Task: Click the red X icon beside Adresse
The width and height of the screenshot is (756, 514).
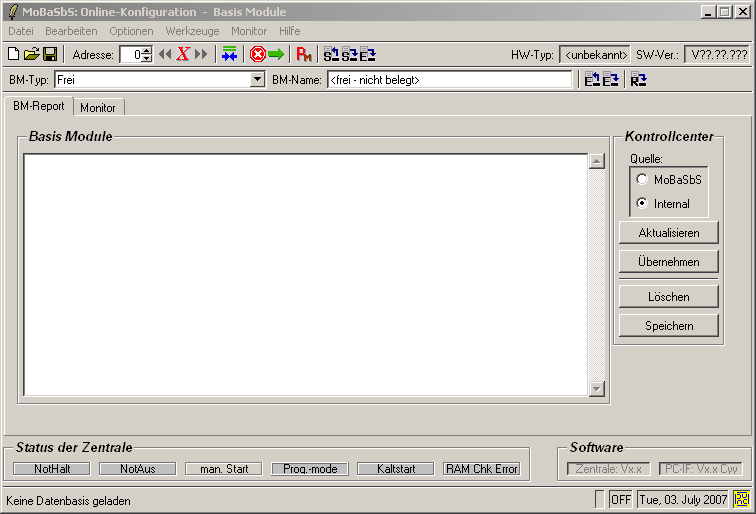Action: click(183, 54)
